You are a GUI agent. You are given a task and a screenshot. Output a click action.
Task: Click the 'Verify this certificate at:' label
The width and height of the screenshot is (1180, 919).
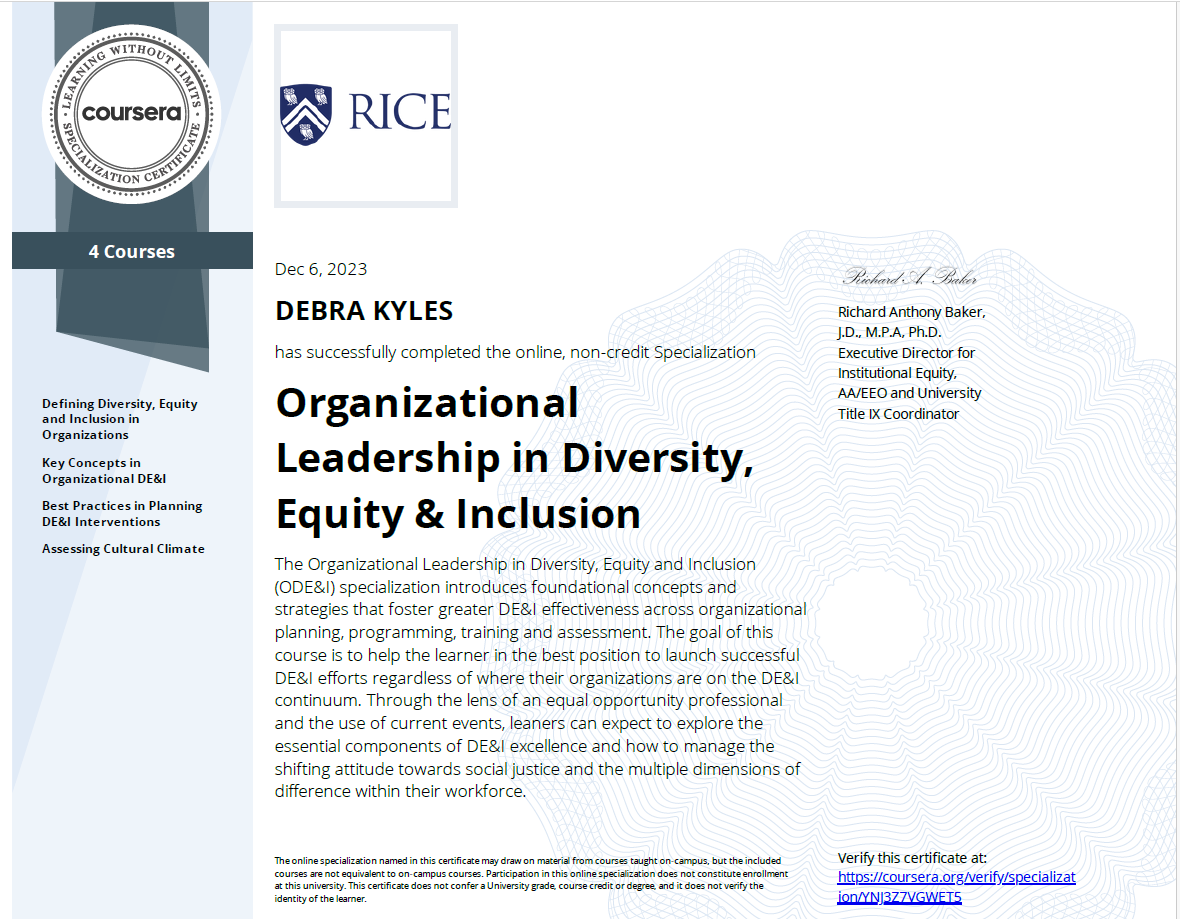pos(913,857)
